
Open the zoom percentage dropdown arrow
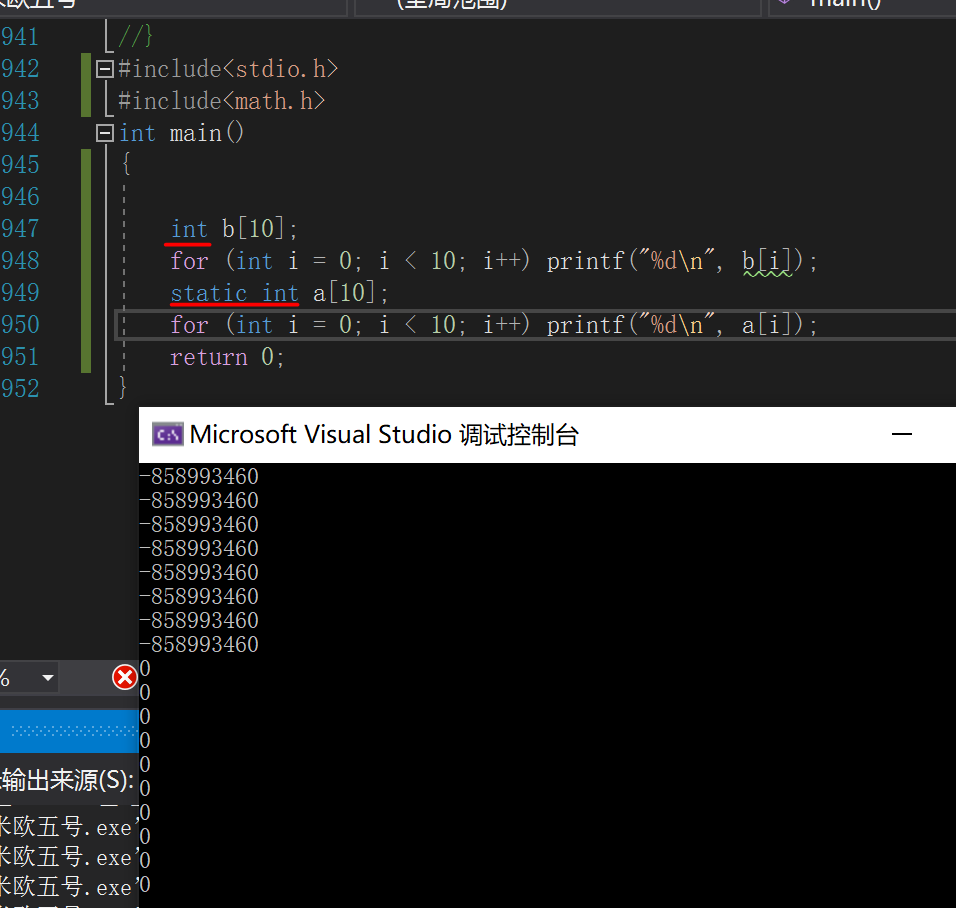pyautogui.click(x=48, y=677)
